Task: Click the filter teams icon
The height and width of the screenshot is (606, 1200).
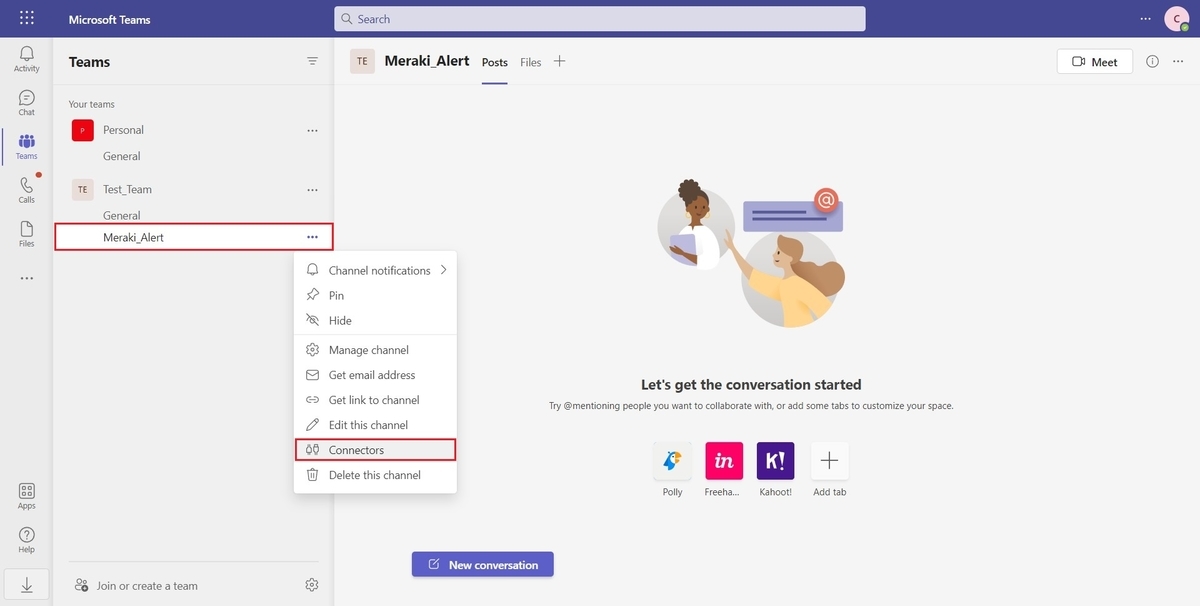Action: coord(312,62)
